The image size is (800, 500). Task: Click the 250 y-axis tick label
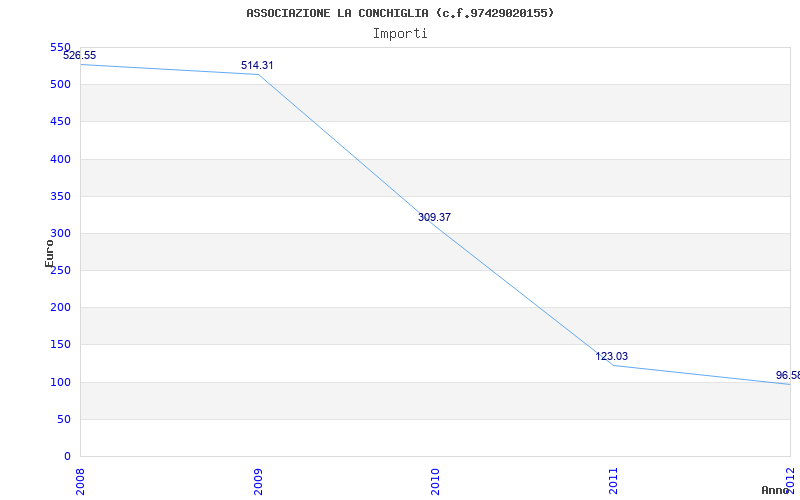point(61,271)
